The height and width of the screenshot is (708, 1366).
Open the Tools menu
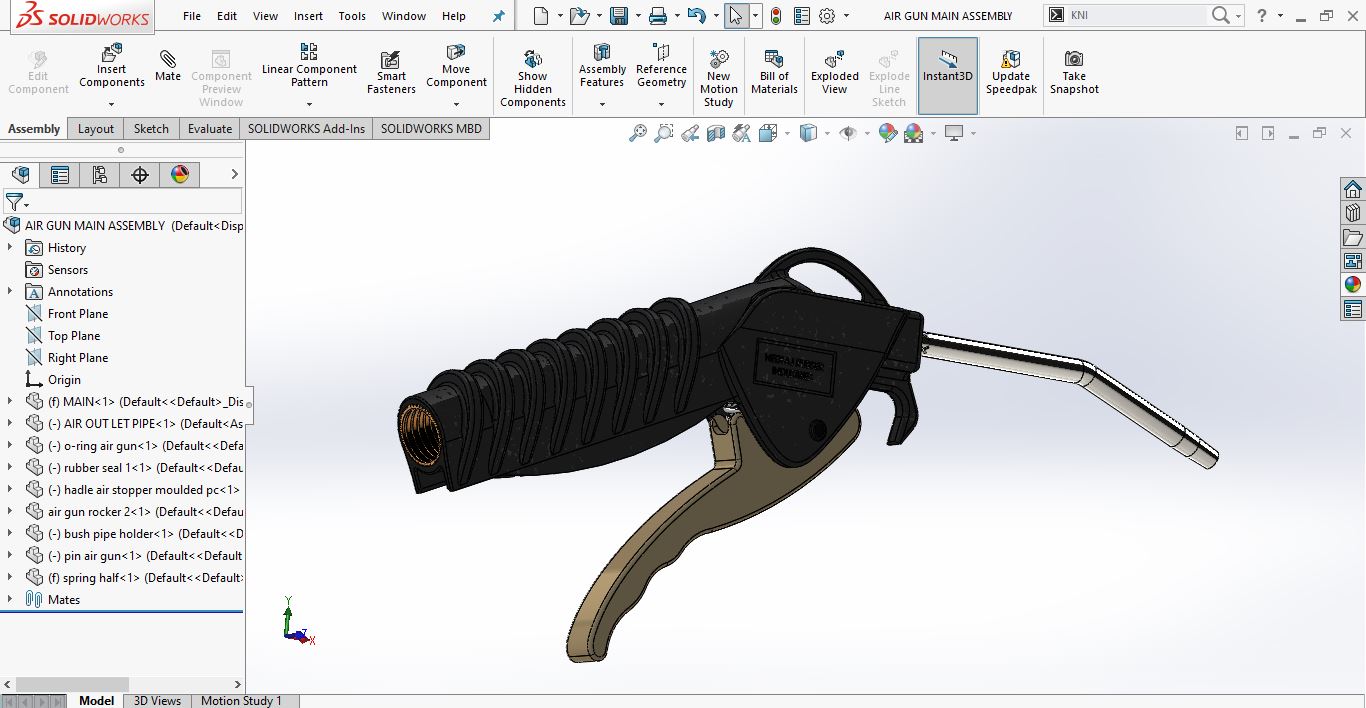352,16
